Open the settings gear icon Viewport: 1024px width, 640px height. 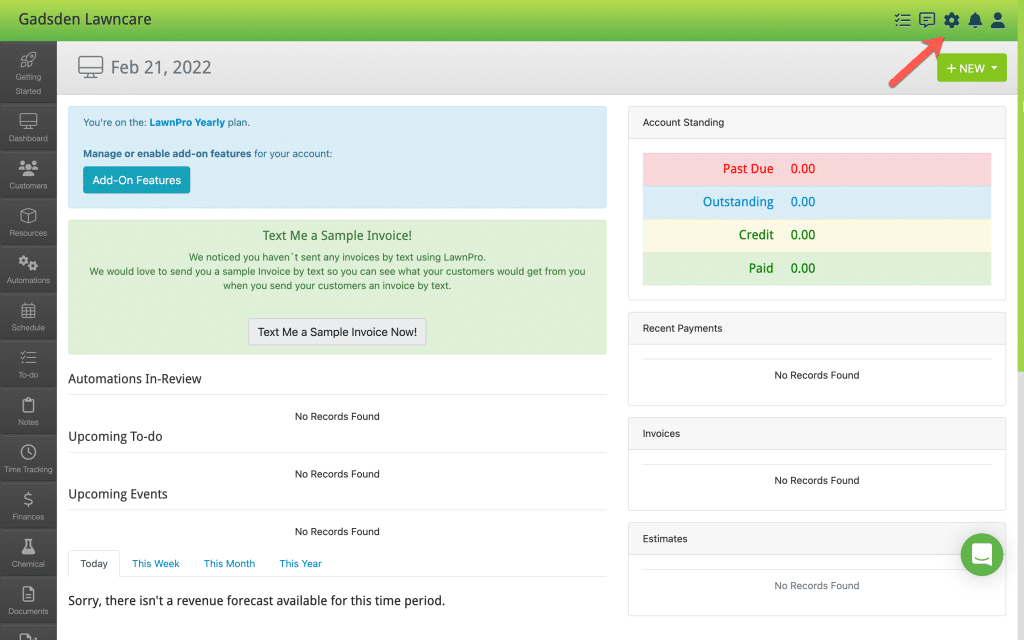point(952,20)
